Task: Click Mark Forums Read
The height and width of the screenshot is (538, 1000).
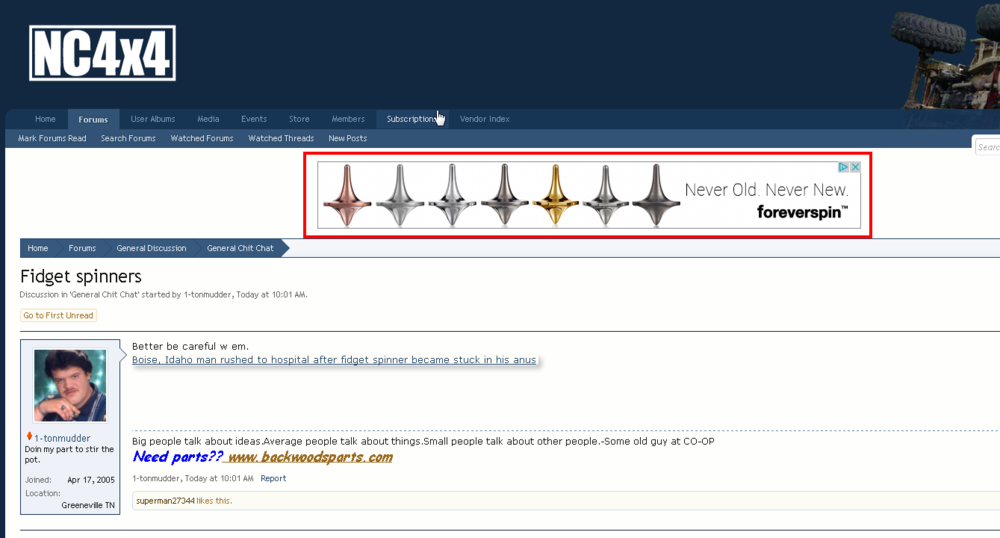Action: tap(52, 138)
